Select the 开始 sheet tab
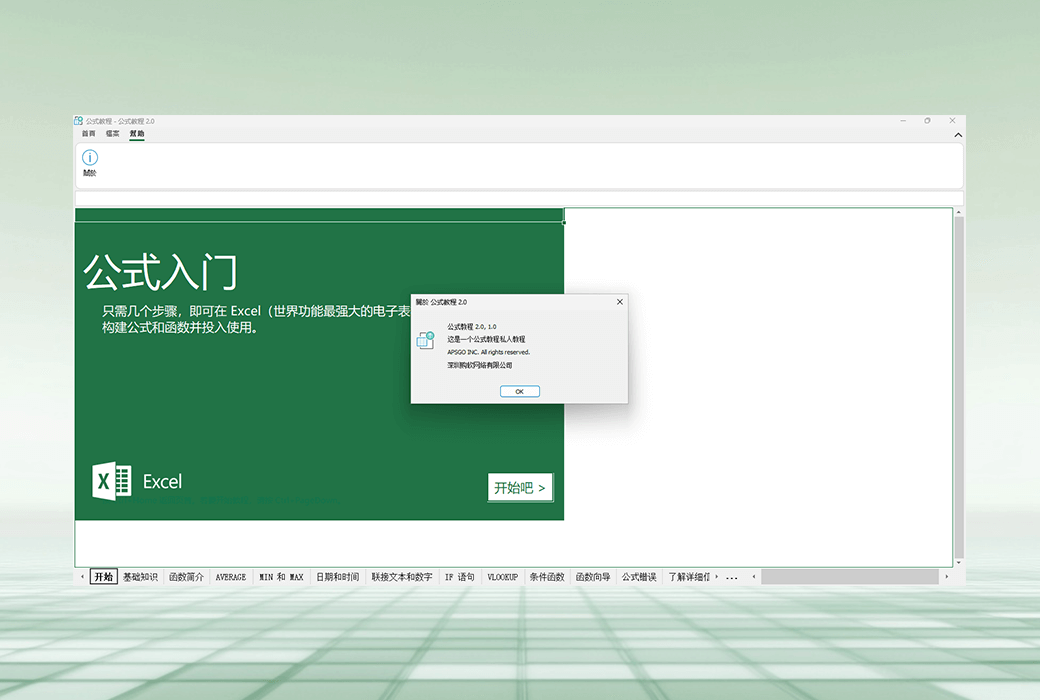The image size is (1040, 700). click(103, 577)
